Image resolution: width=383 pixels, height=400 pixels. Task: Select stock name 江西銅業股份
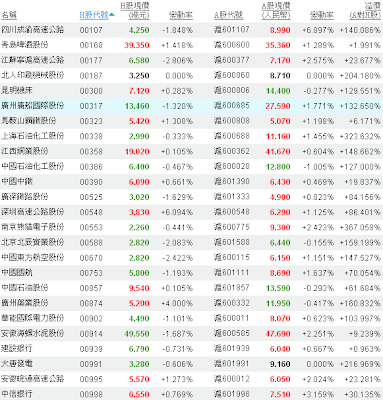pos(25,151)
